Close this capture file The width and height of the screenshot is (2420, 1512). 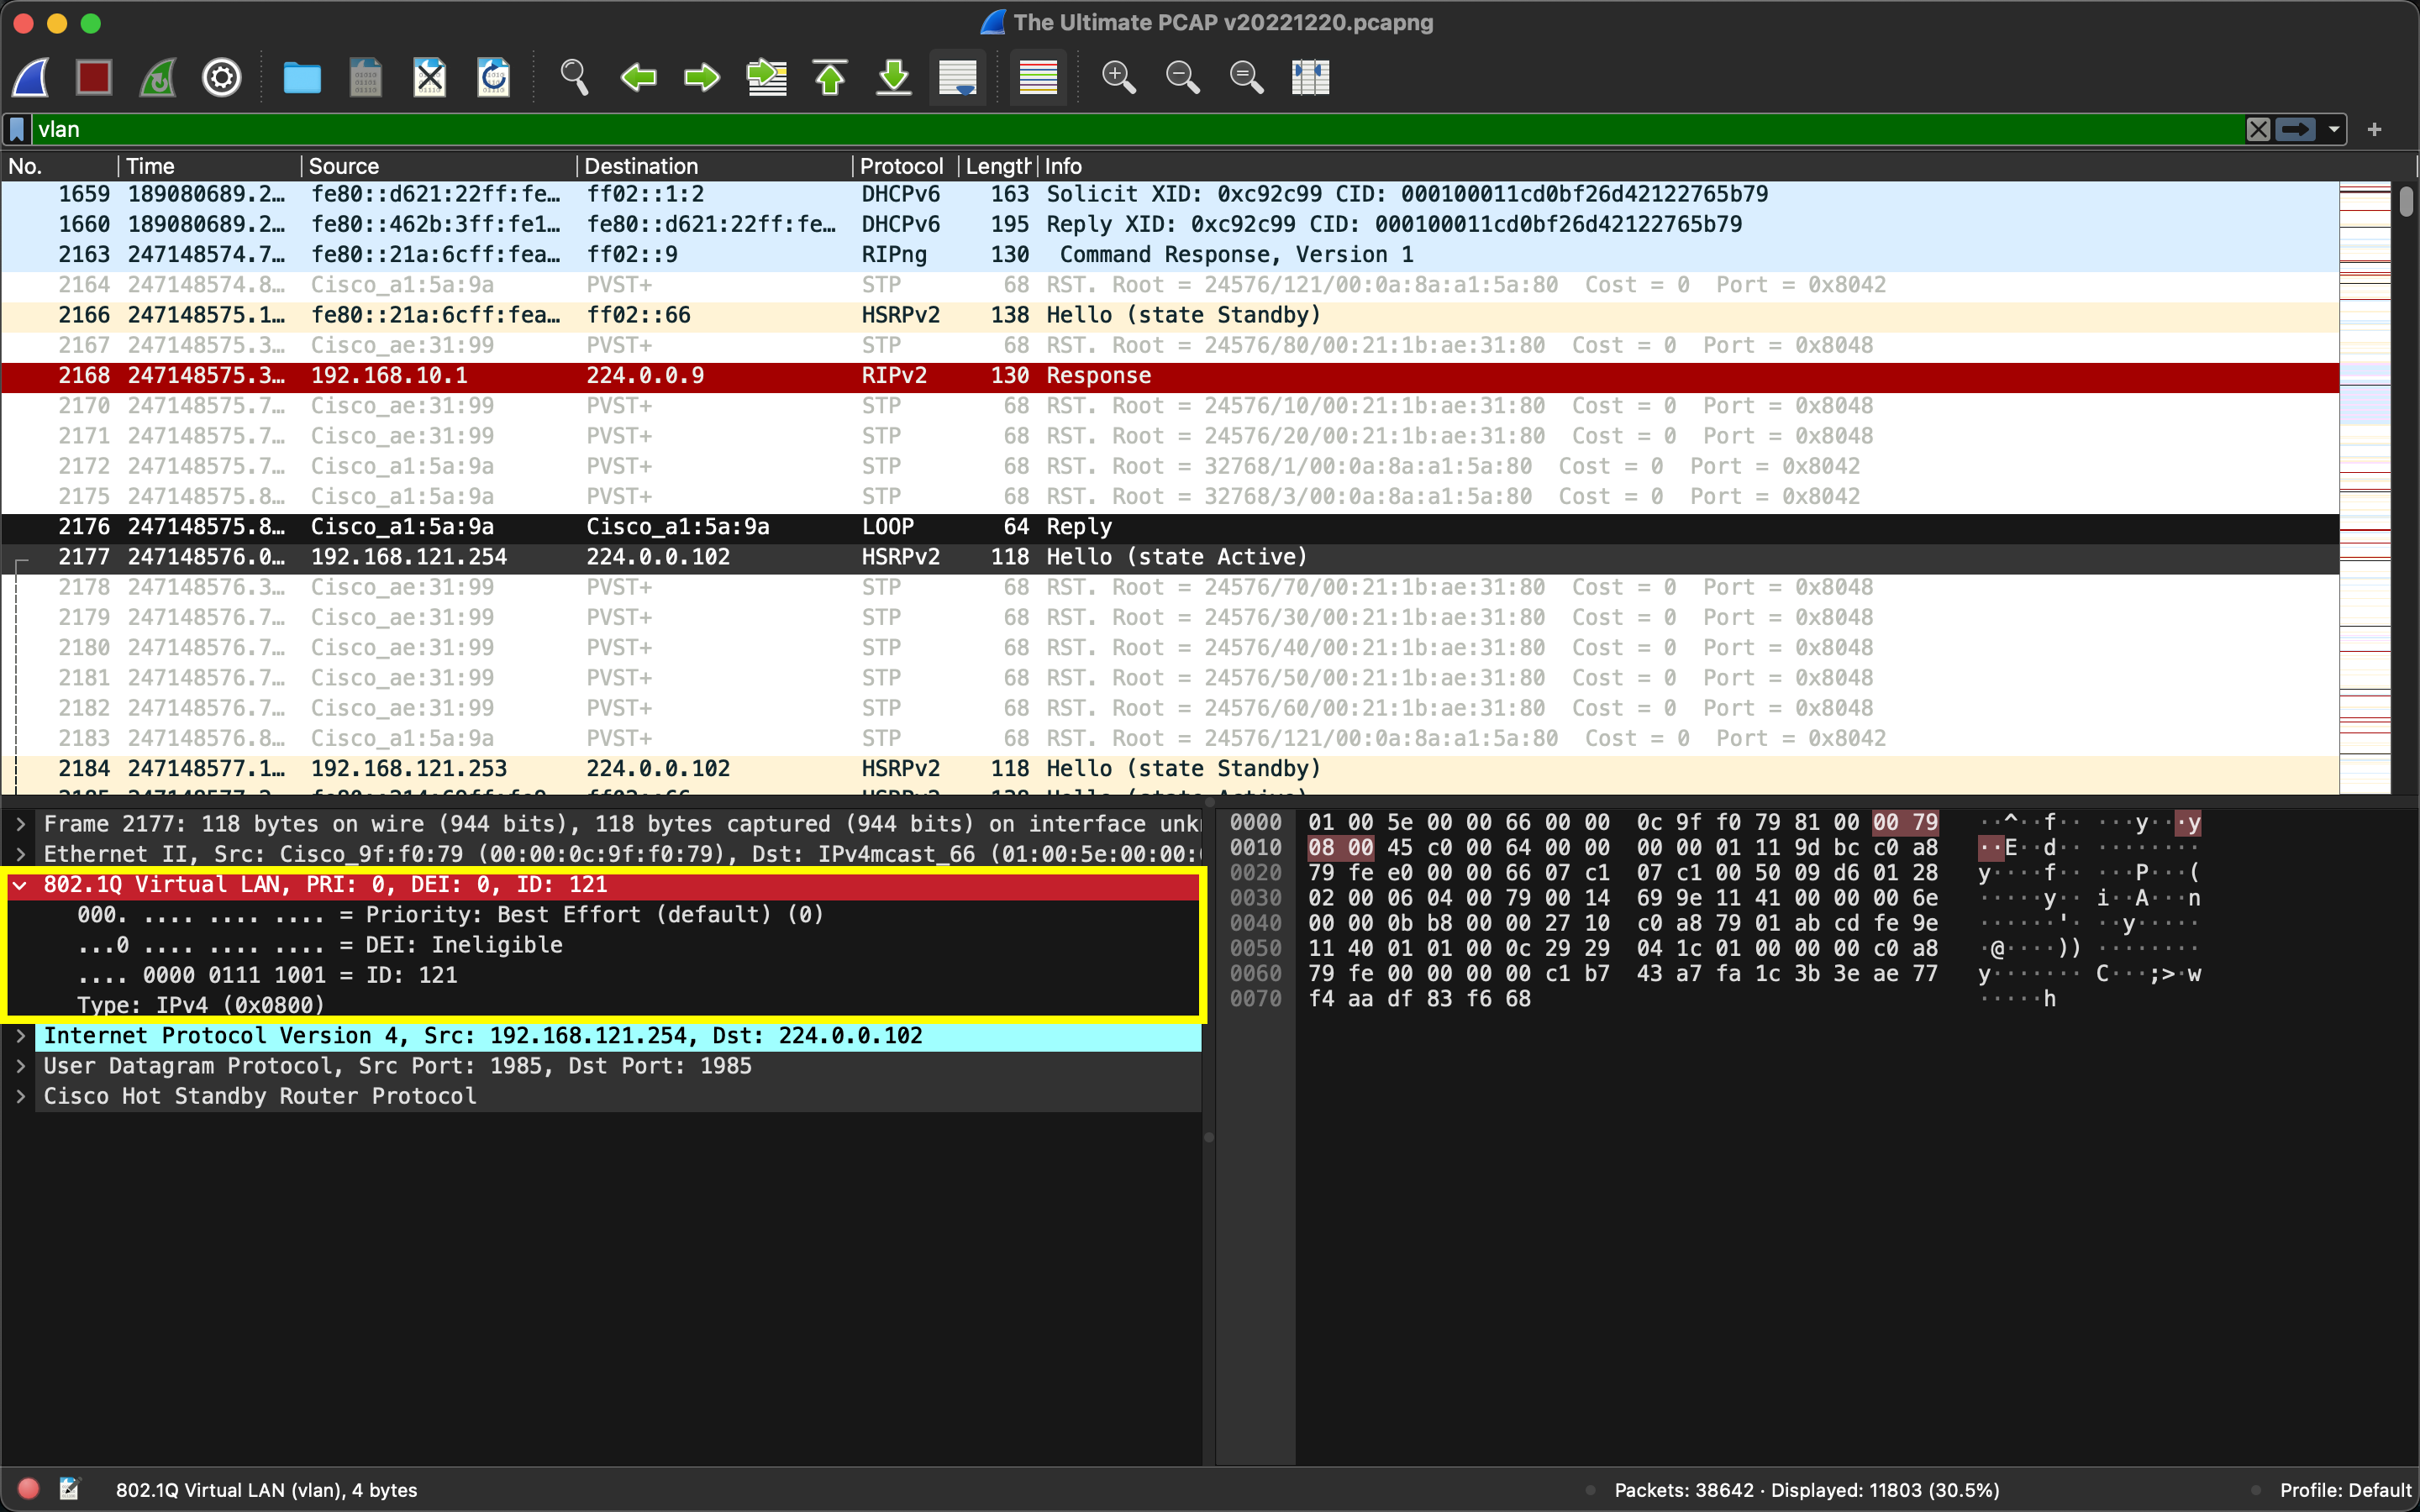[x=430, y=77]
